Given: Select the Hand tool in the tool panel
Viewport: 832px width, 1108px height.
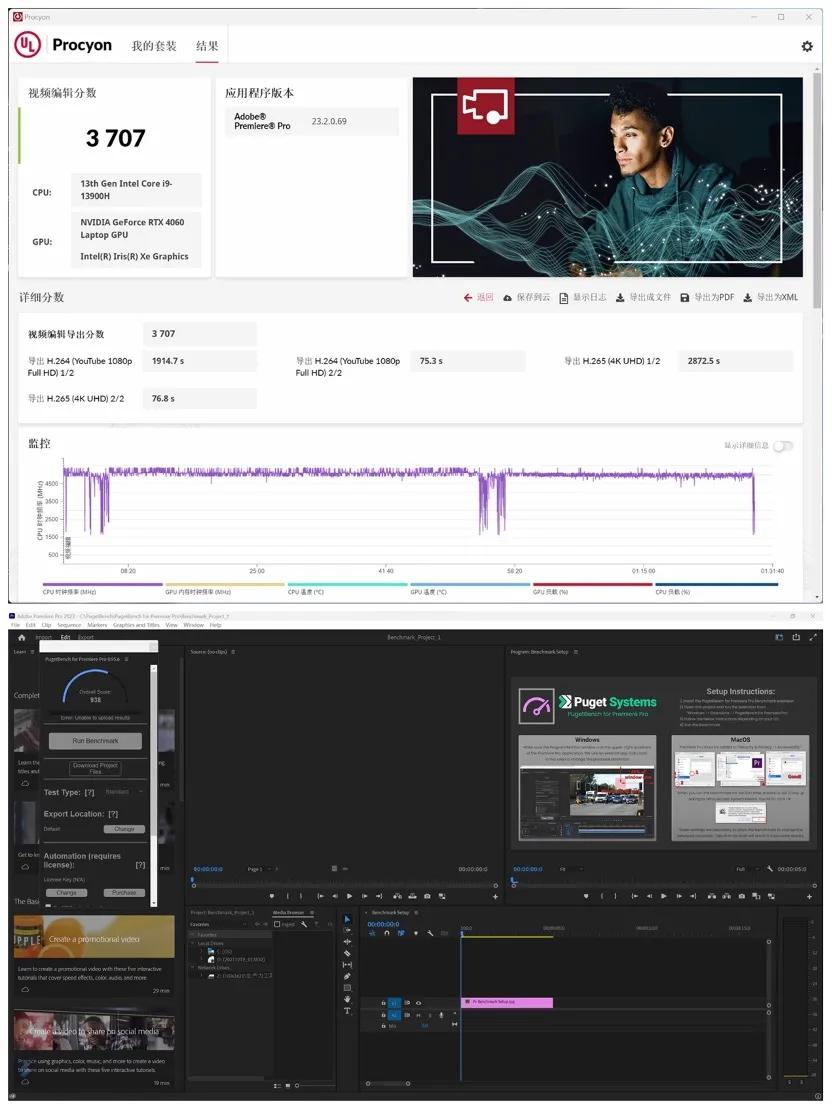Looking at the screenshot, I should [x=347, y=999].
